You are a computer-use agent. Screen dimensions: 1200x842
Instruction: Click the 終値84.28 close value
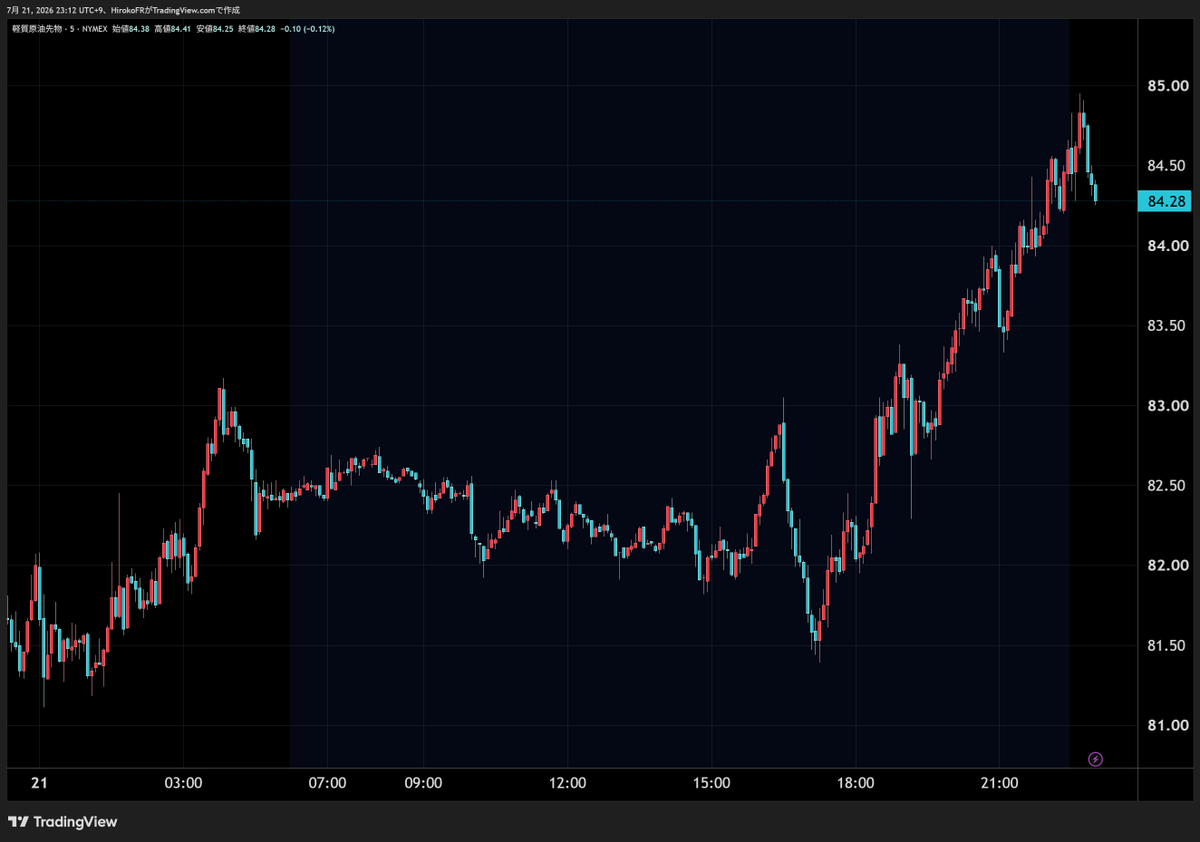point(256,29)
